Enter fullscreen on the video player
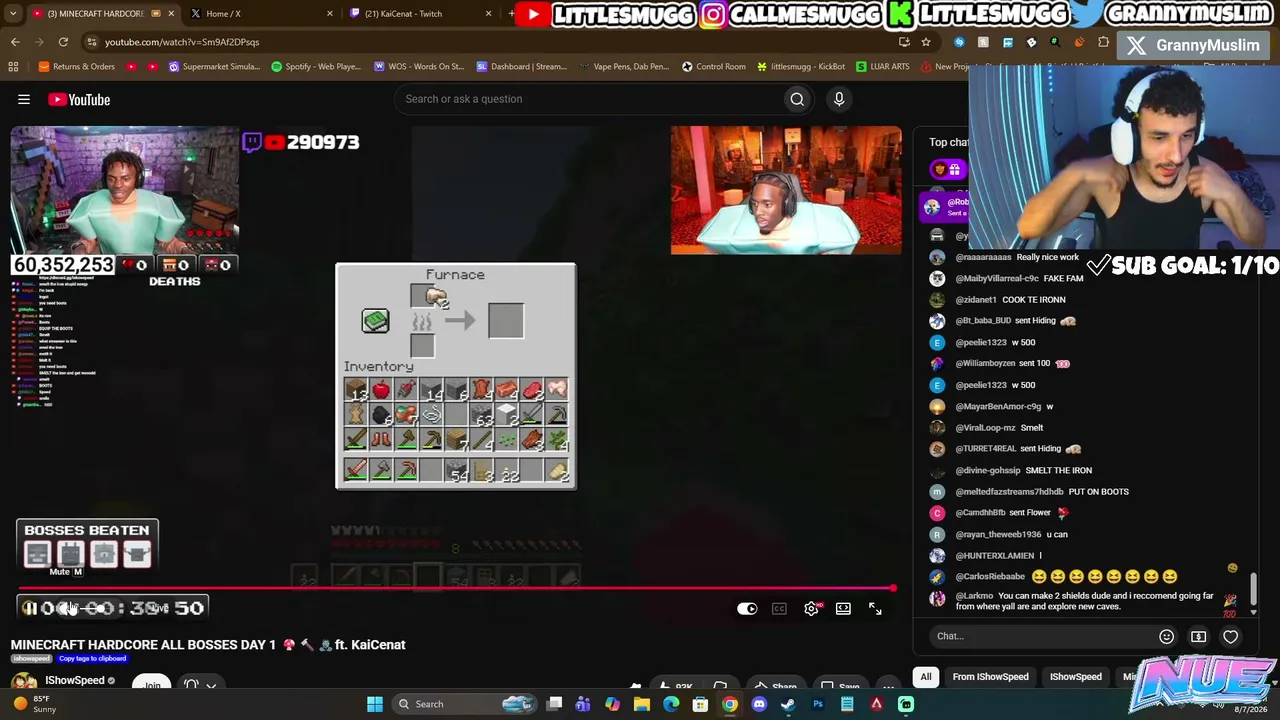The width and height of the screenshot is (1280, 720). pyautogui.click(x=875, y=608)
